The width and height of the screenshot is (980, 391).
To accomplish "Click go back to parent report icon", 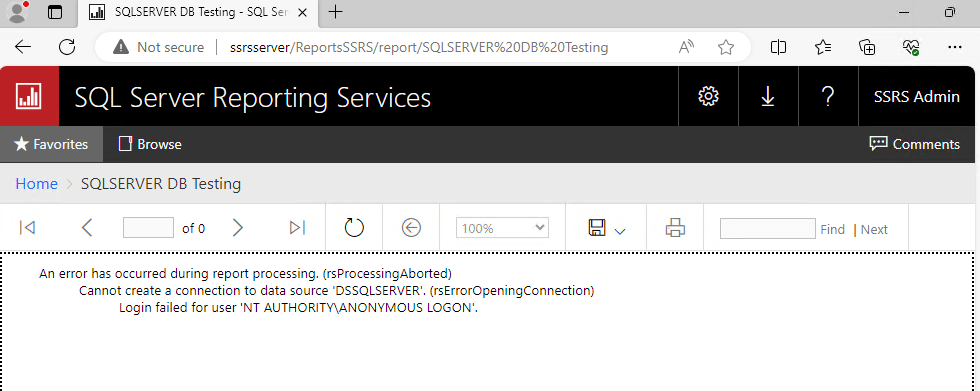I will point(411,228).
